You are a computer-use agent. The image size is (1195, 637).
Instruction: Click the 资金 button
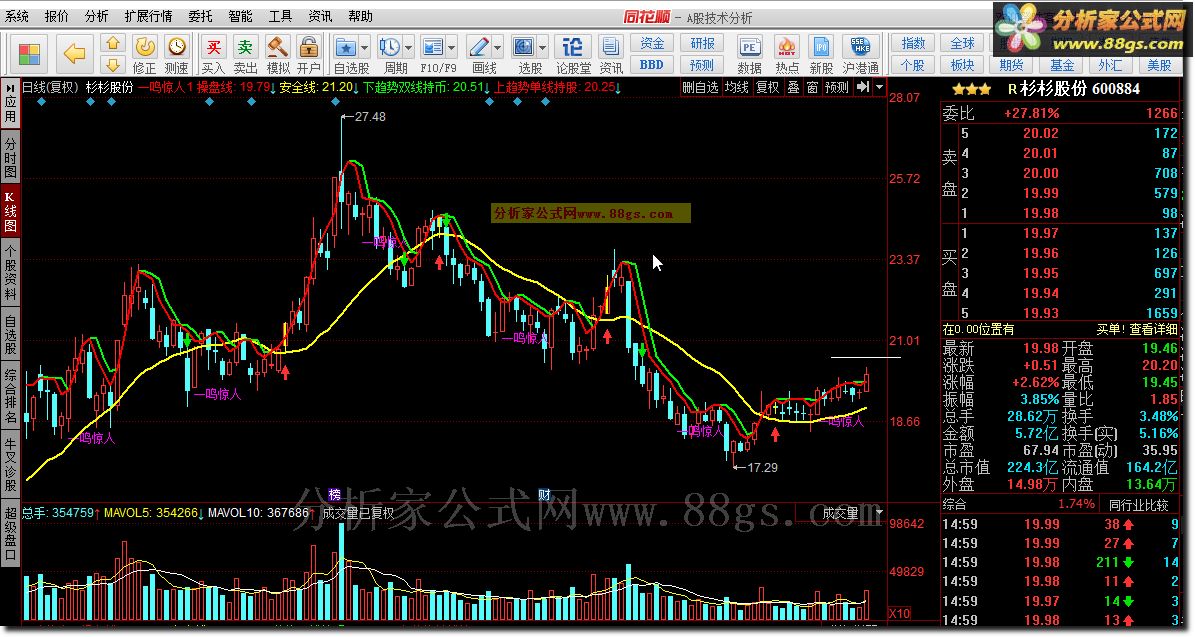pyautogui.click(x=652, y=43)
